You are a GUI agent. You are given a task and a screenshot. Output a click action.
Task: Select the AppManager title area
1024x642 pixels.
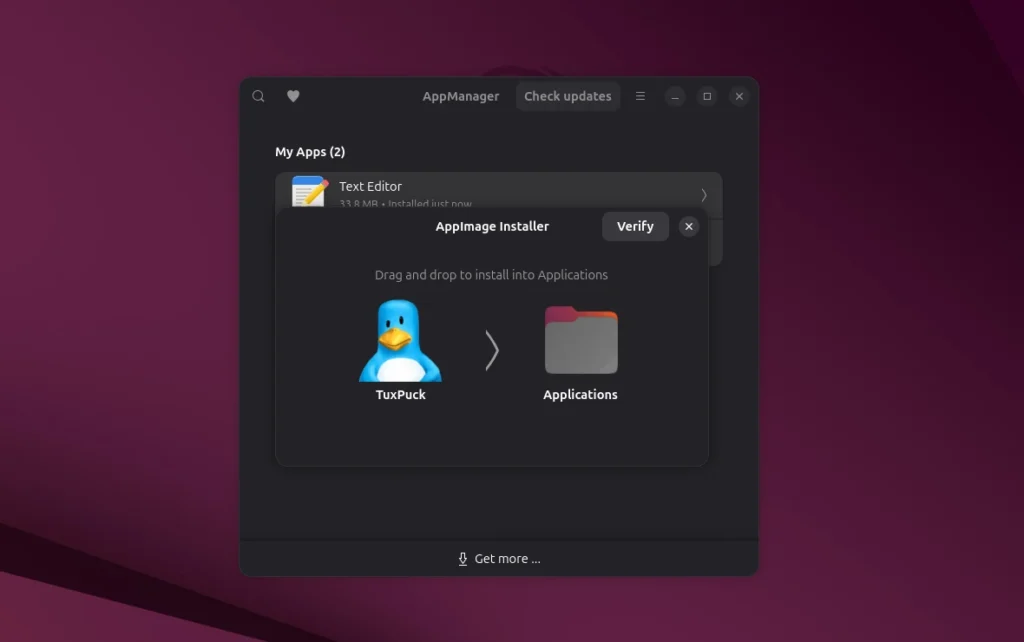pos(460,96)
